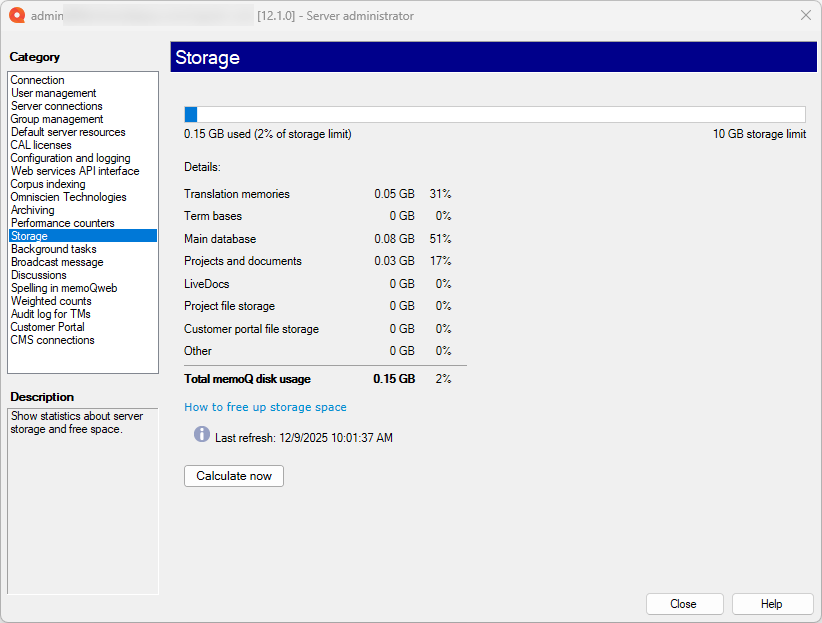Click the How to free up storage space link
The width and height of the screenshot is (822, 623).
pyautogui.click(x=265, y=407)
